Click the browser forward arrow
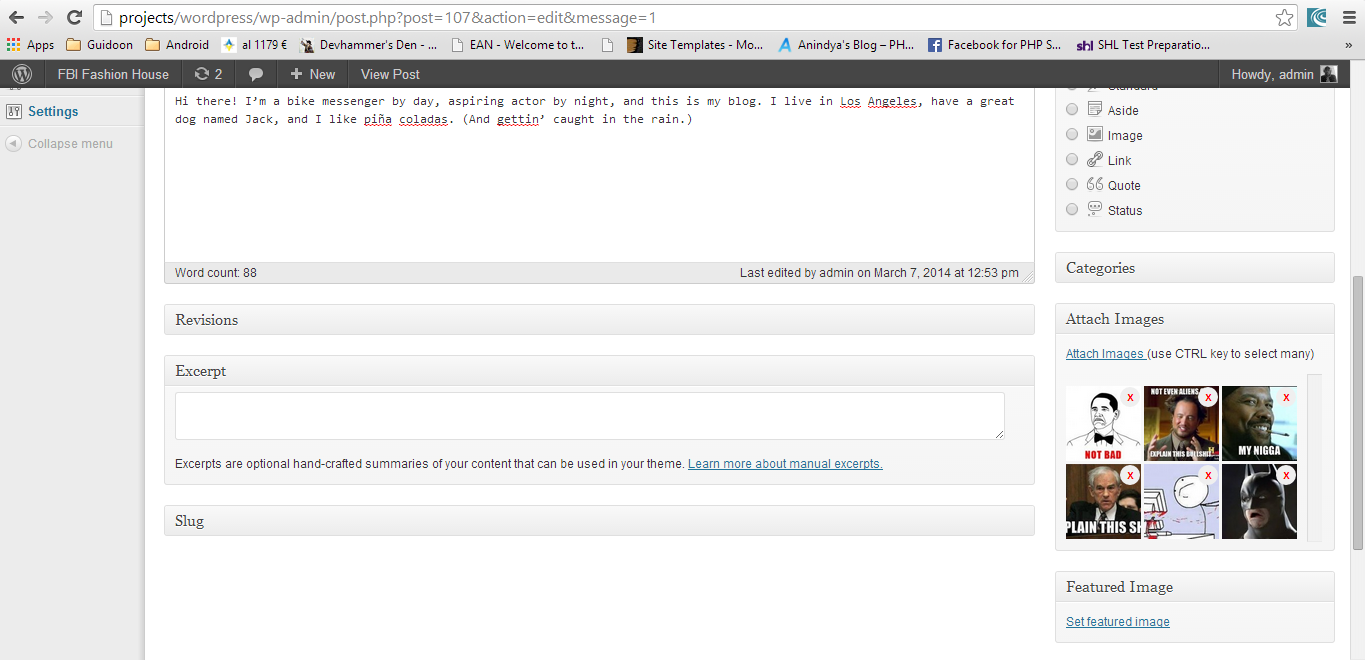Viewport: 1365px width, 660px height. click(x=45, y=17)
